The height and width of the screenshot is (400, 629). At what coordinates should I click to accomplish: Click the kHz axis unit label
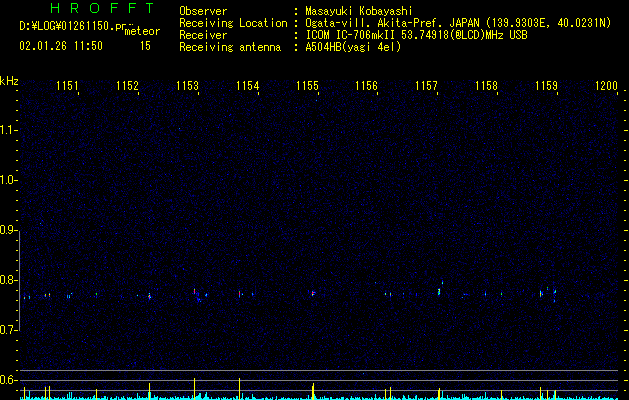[x=9, y=81]
